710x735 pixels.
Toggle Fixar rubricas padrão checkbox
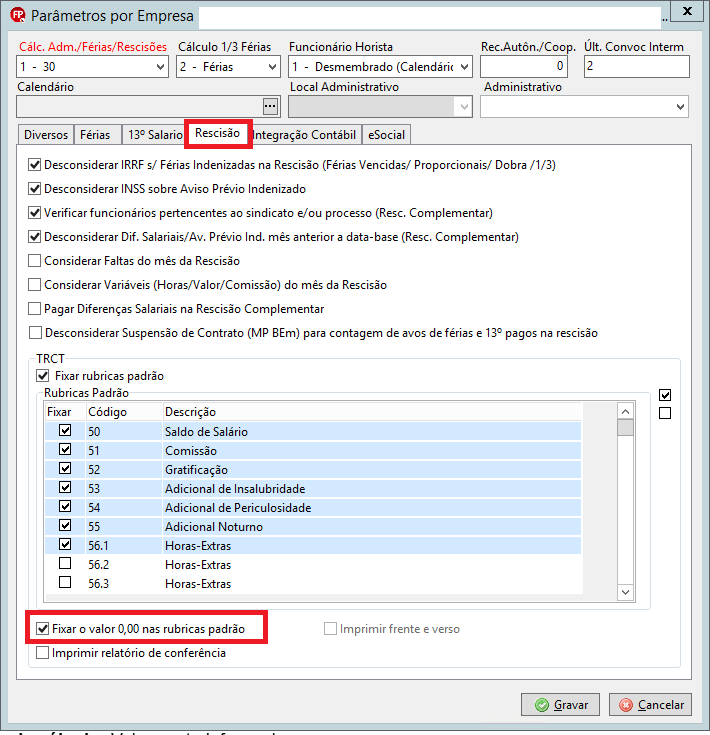click(x=43, y=375)
